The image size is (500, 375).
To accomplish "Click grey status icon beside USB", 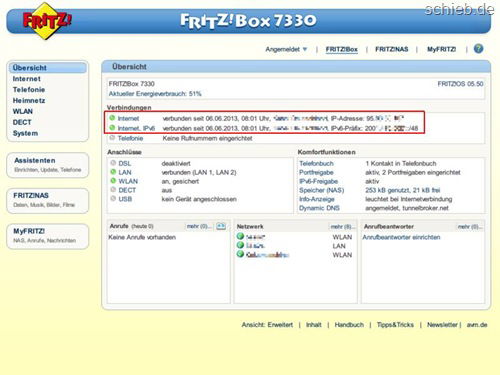I will click(113, 198).
